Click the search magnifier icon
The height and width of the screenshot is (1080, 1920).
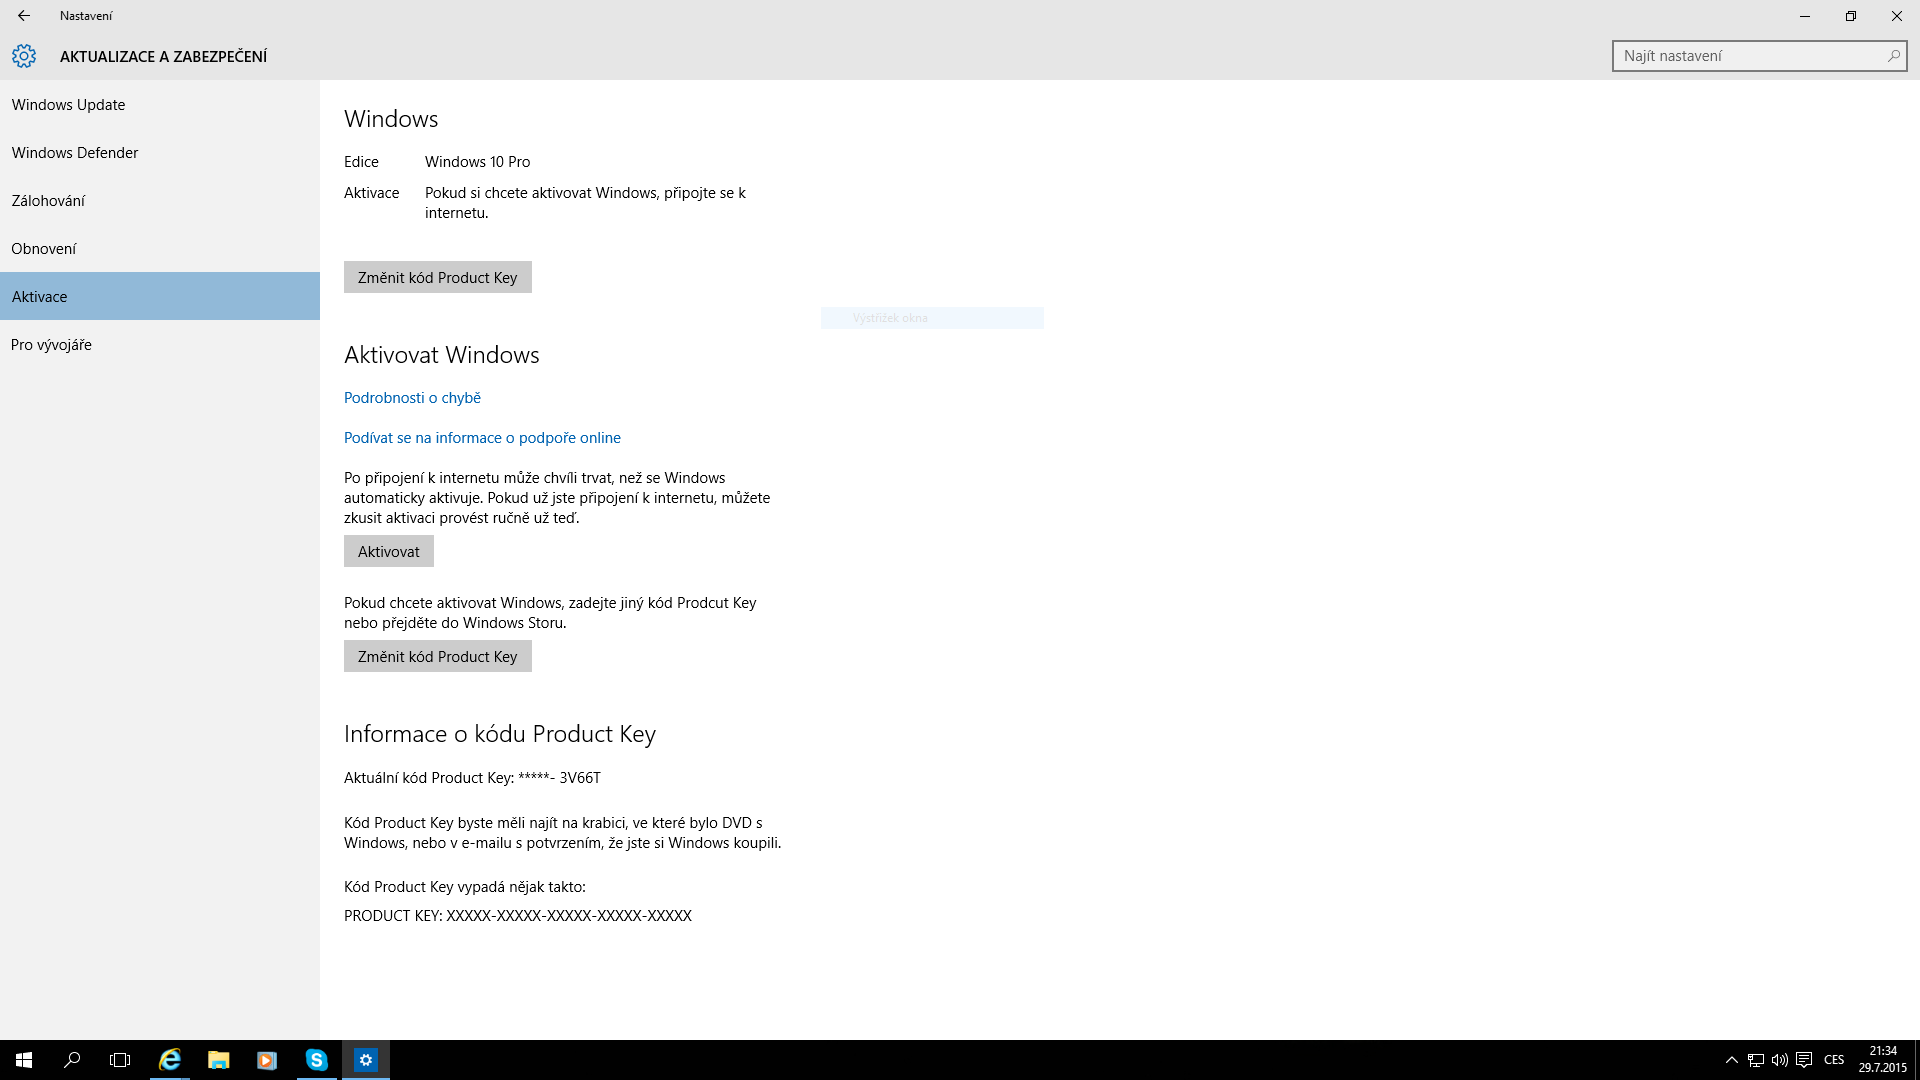[1893, 56]
